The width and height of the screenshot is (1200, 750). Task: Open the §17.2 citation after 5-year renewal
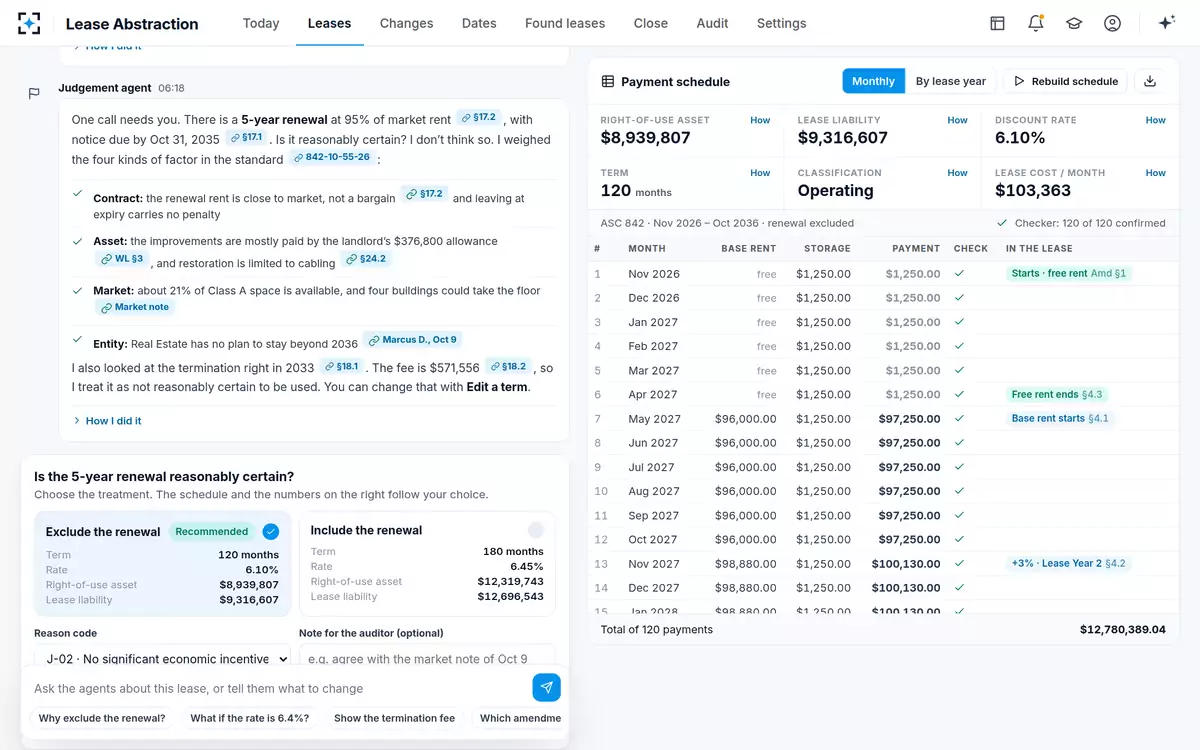coord(479,118)
